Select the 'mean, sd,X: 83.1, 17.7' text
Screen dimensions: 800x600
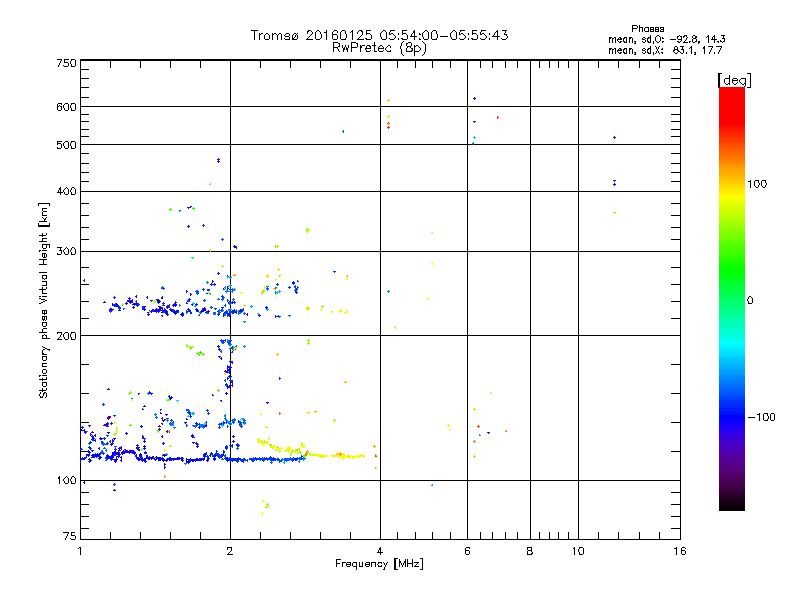tap(665, 50)
